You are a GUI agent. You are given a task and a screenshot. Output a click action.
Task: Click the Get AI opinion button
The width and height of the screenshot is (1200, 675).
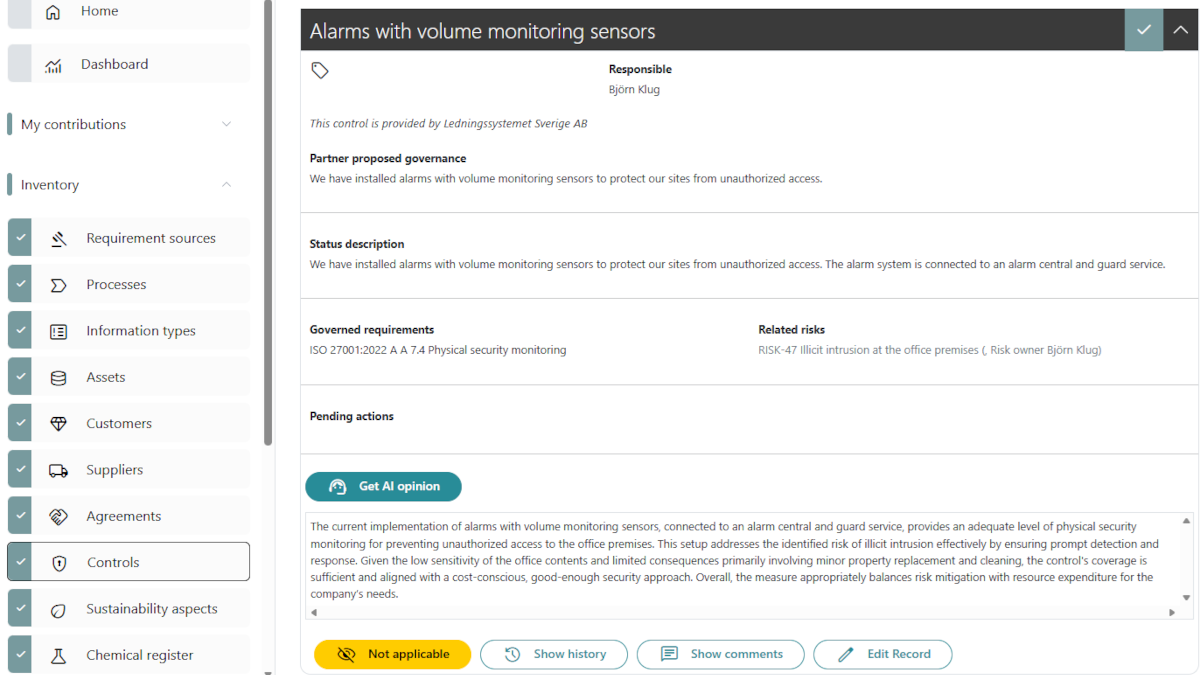383,487
